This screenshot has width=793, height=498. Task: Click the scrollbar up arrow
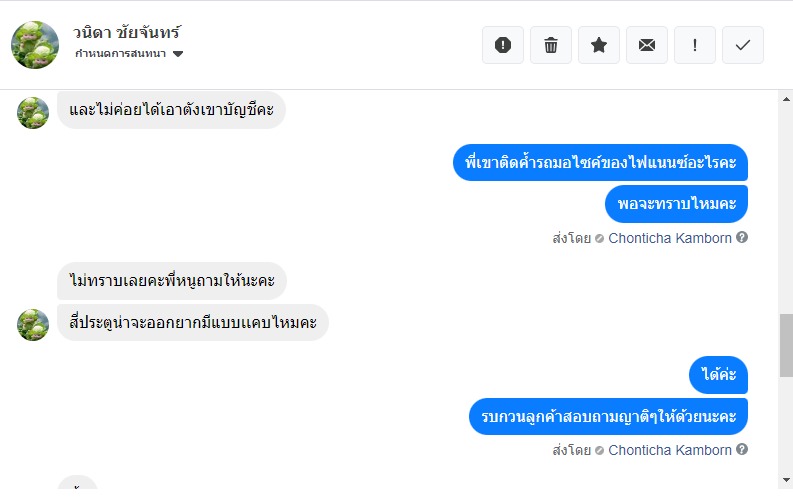785,97
